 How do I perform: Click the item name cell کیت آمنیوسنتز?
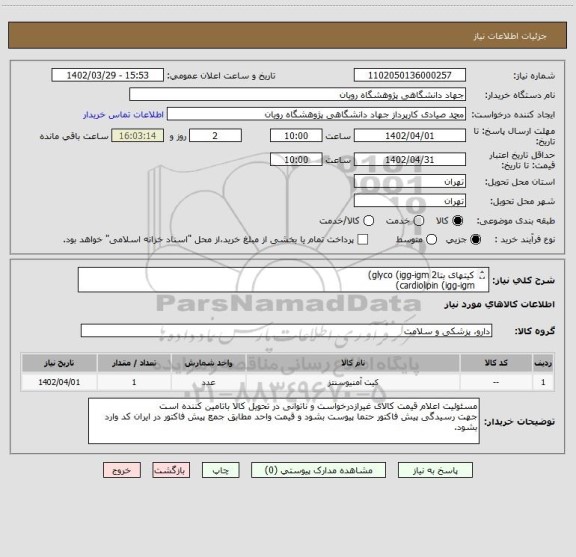353,382
